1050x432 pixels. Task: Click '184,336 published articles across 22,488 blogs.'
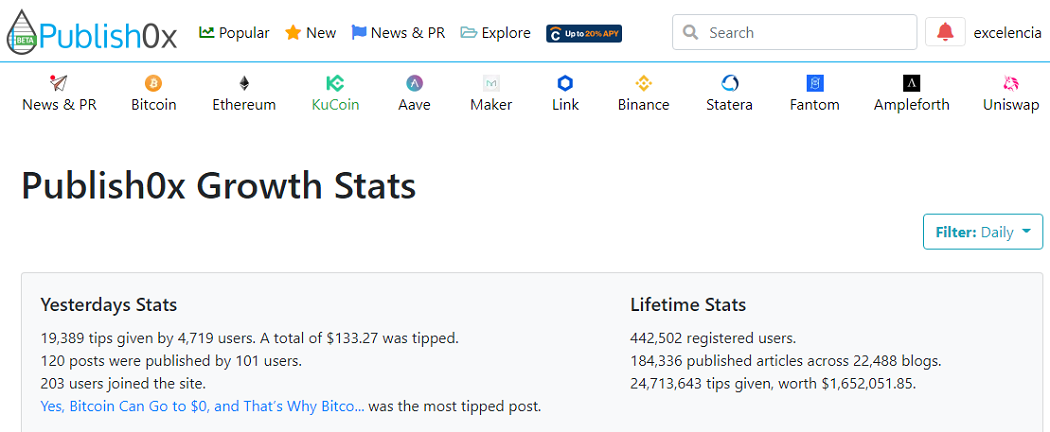click(x=786, y=361)
